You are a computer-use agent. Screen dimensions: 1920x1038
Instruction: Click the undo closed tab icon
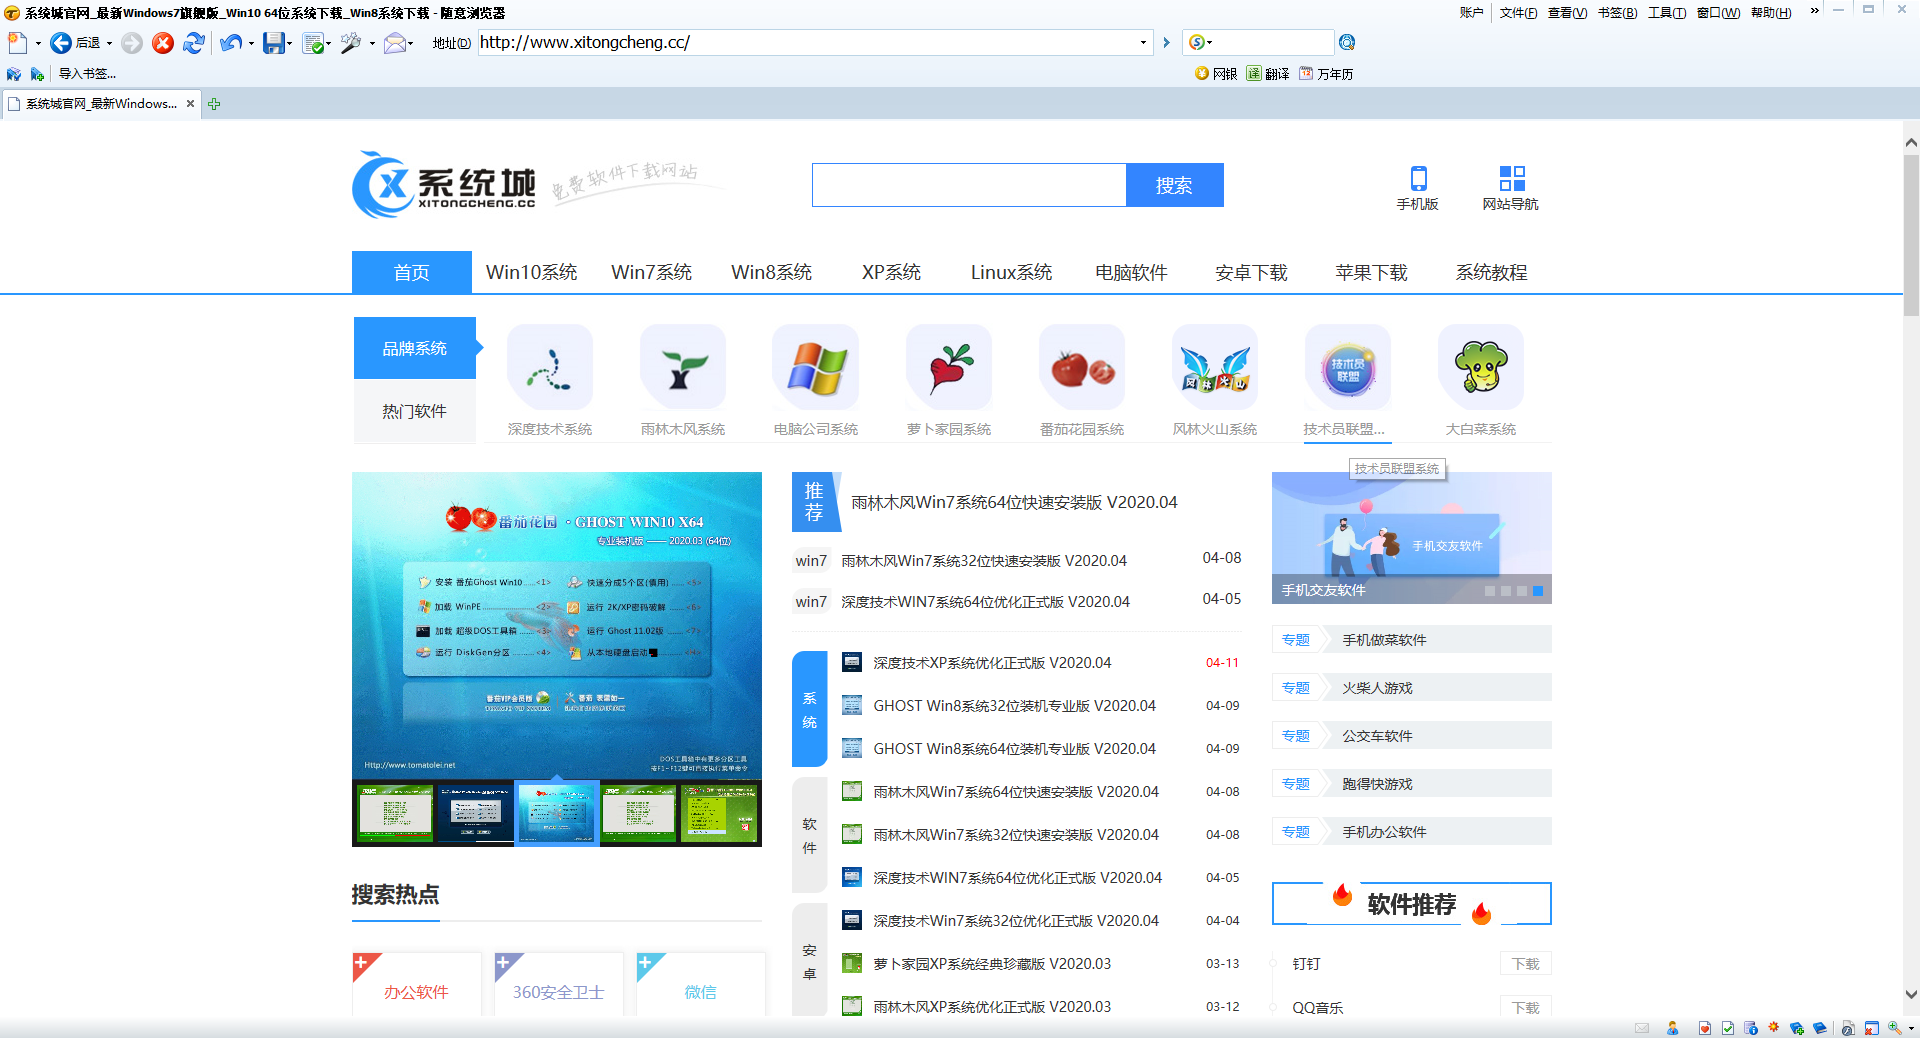click(231, 42)
